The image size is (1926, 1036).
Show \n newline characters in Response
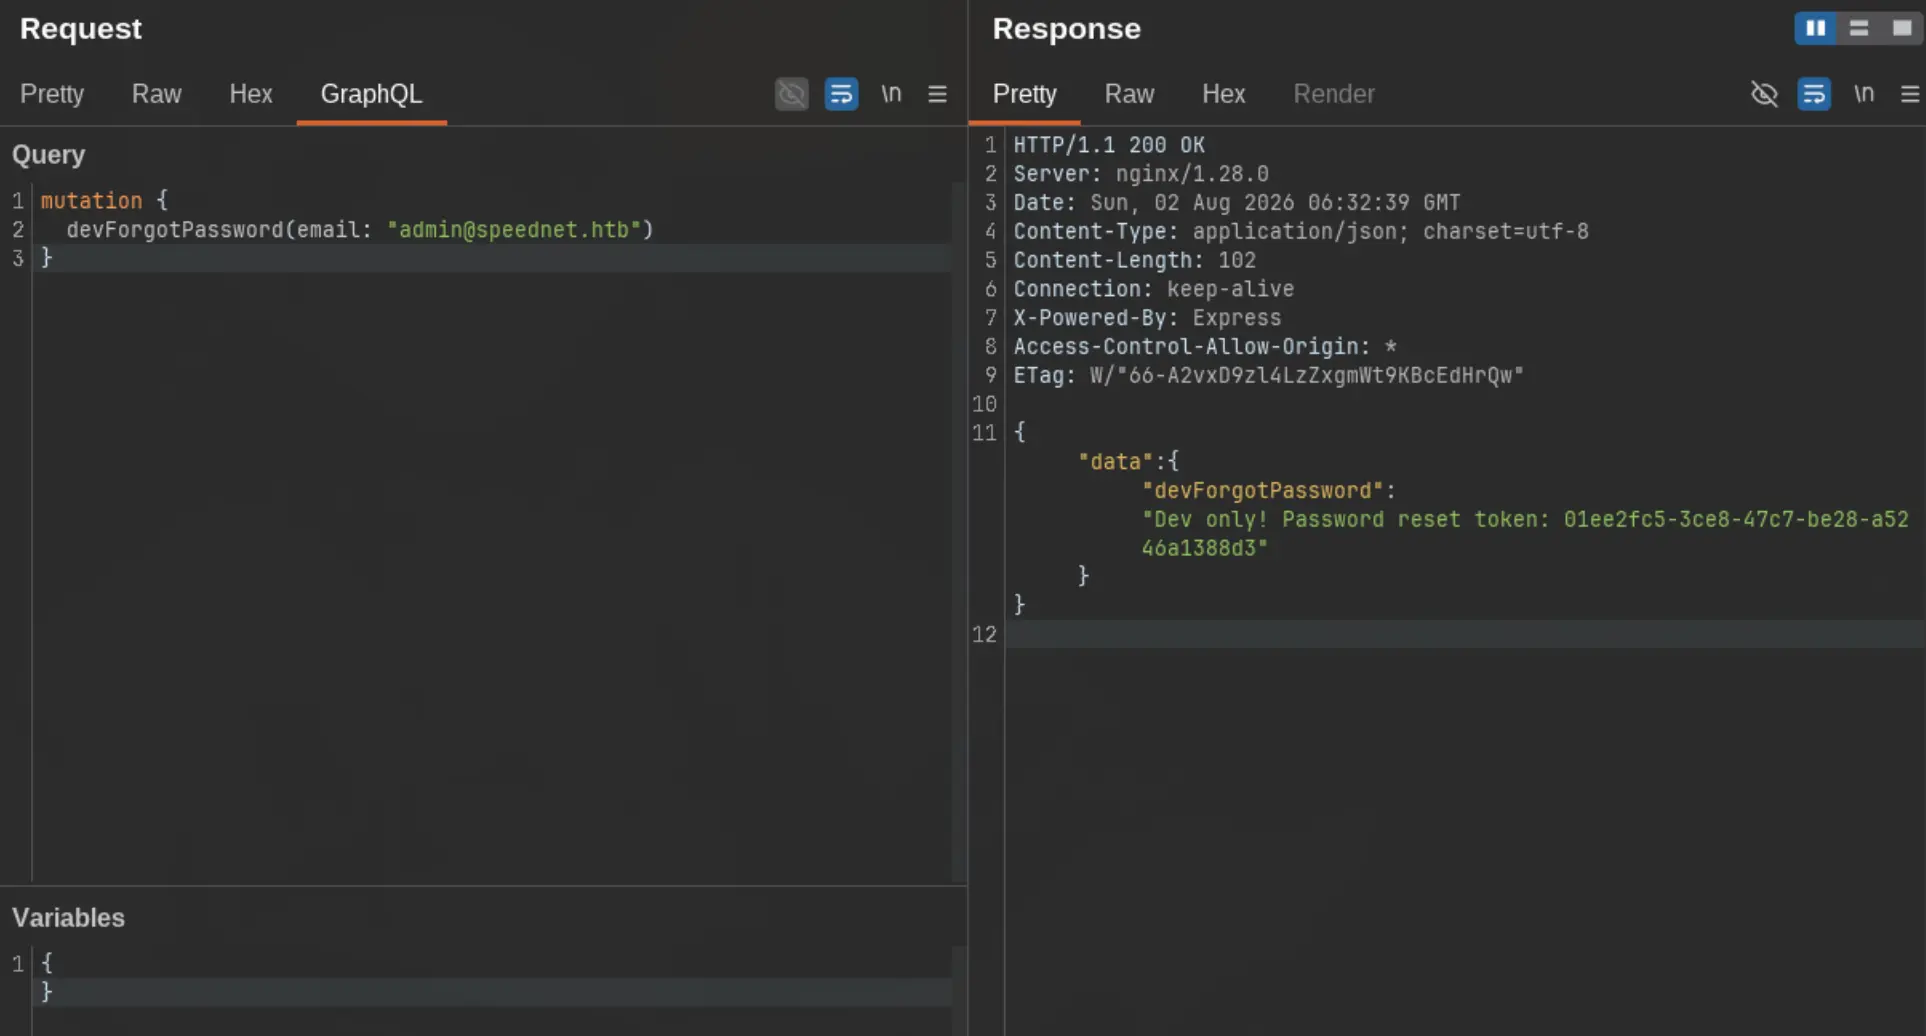[1864, 94]
